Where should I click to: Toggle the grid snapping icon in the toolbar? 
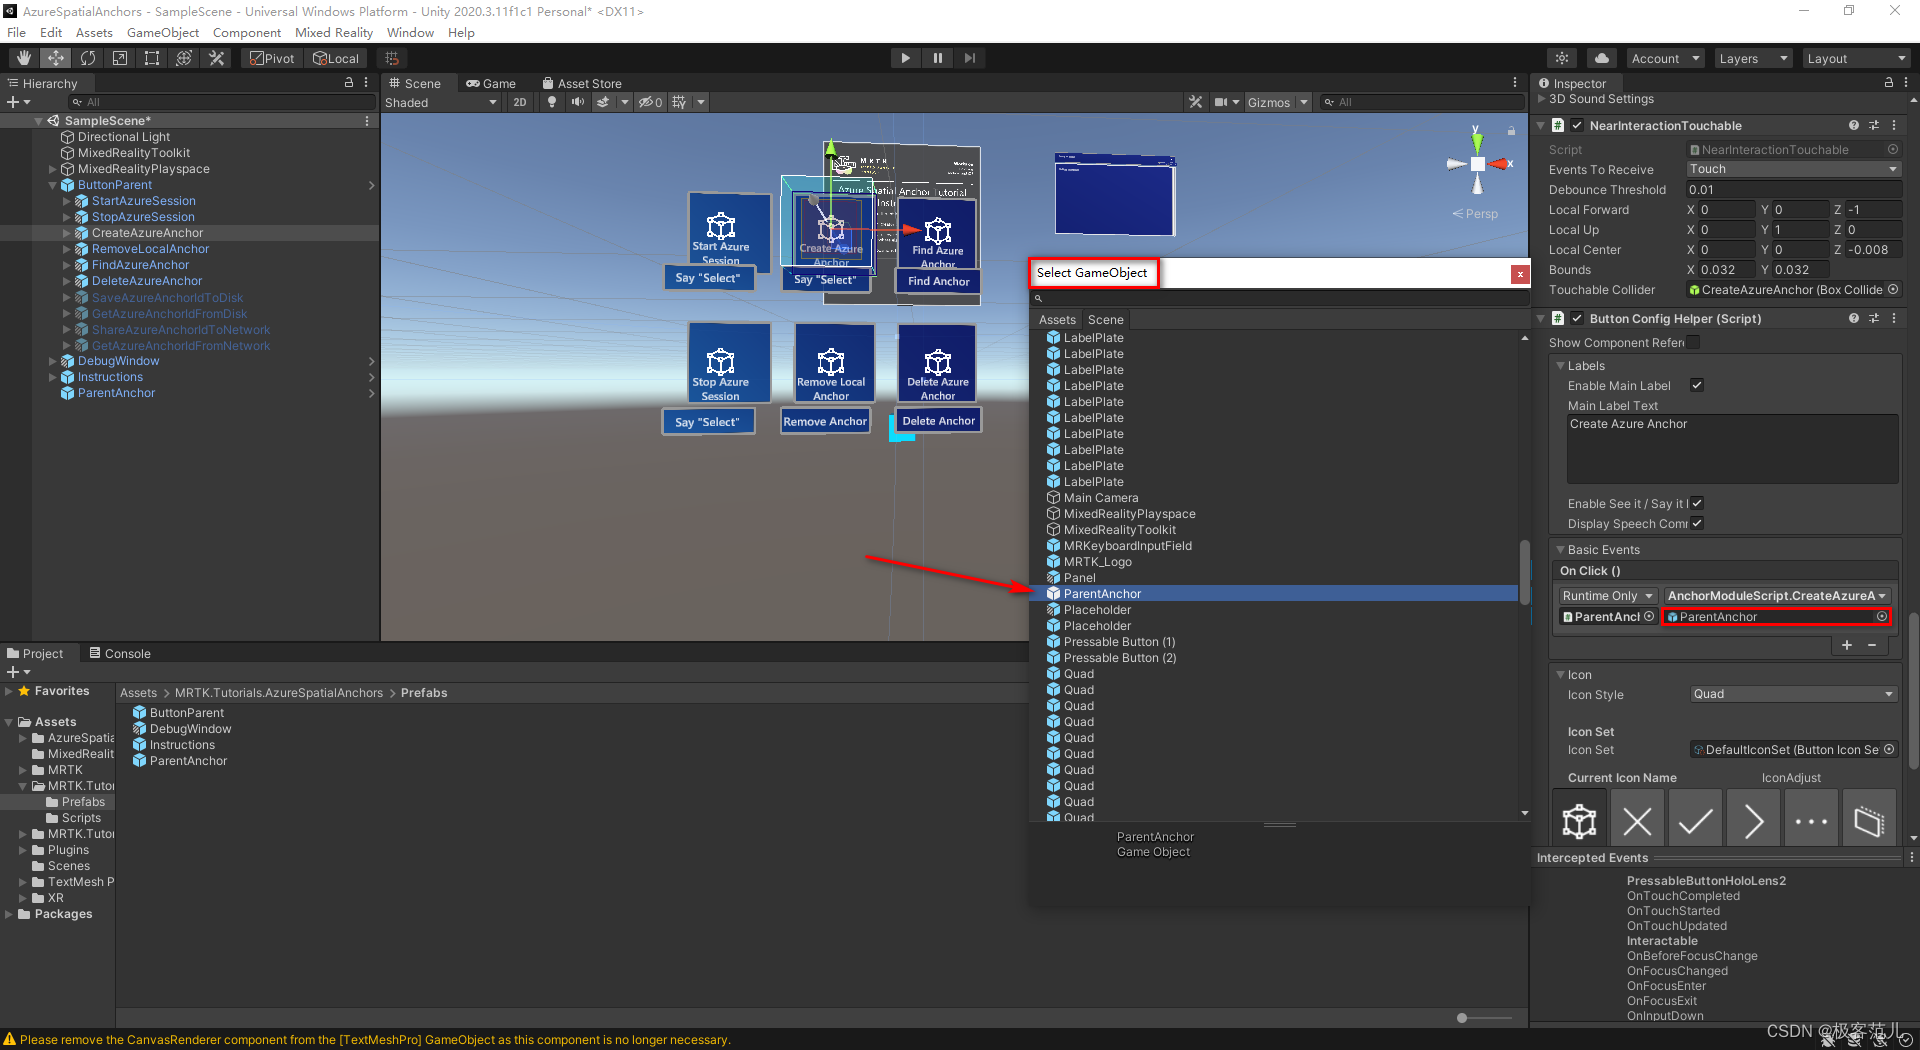392,58
